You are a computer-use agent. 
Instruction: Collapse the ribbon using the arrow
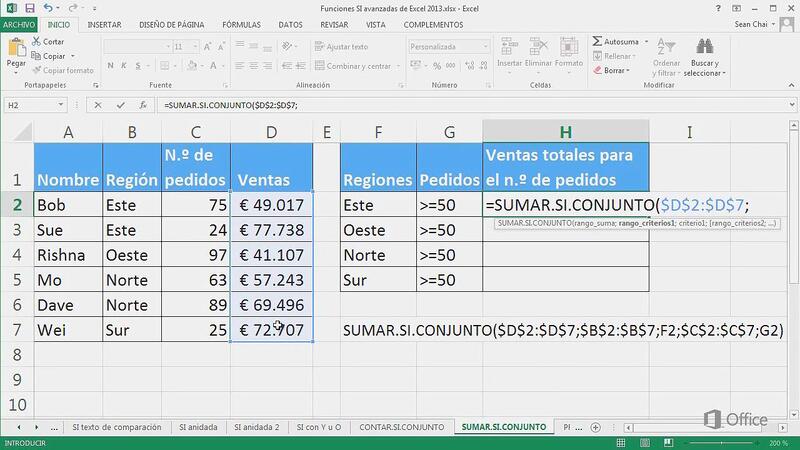pos(790,86)
